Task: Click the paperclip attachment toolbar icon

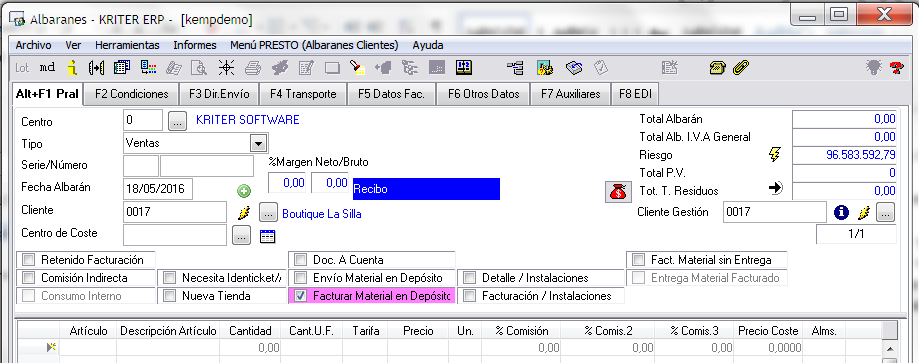Action: pyautogui.click(x=742, y=68)
